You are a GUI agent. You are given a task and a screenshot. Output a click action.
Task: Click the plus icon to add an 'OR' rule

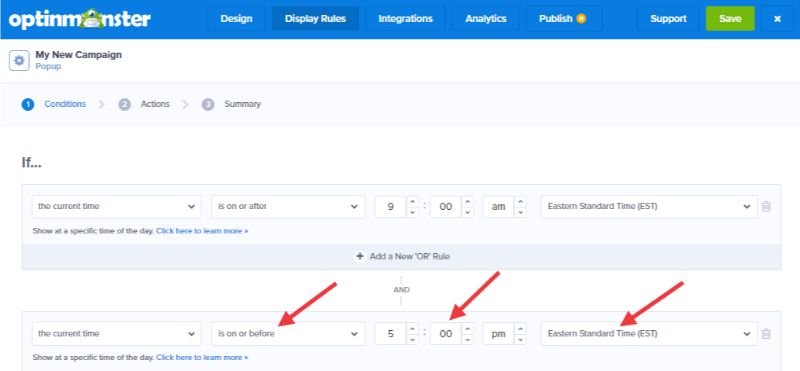tap(360, 256)
